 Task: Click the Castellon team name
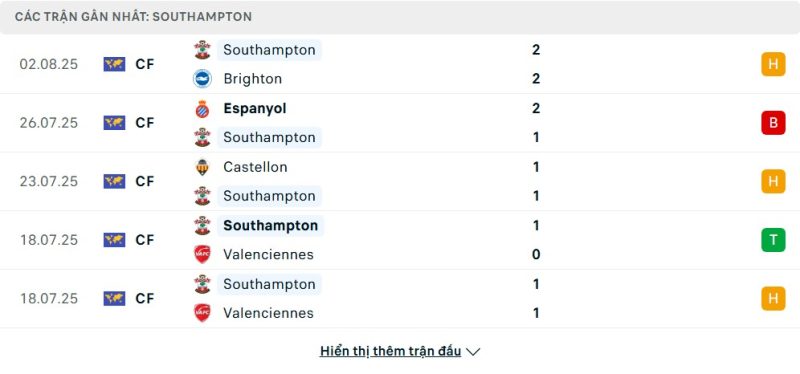(x=255, y=167)
